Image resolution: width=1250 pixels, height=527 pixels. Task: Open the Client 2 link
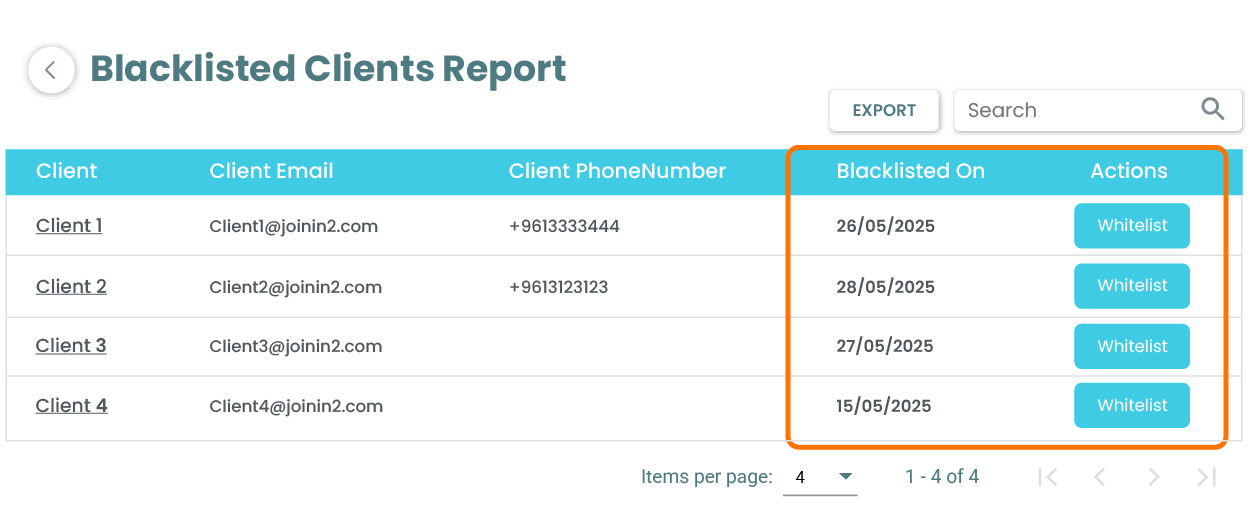coord(71,286)
